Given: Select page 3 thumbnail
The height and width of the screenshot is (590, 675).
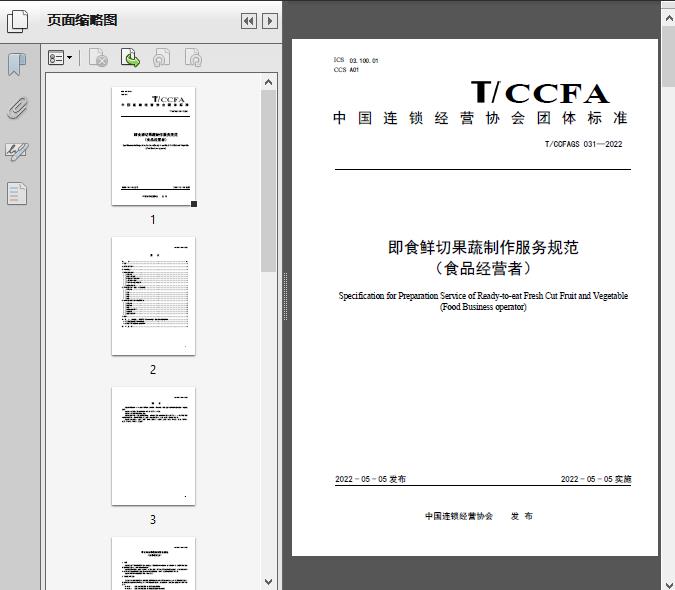Looking at the screenshot, I should click(153, 446).
